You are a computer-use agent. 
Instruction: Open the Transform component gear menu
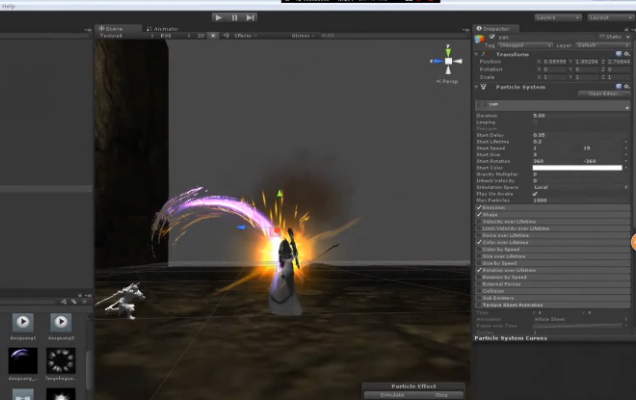click(629, 54)
